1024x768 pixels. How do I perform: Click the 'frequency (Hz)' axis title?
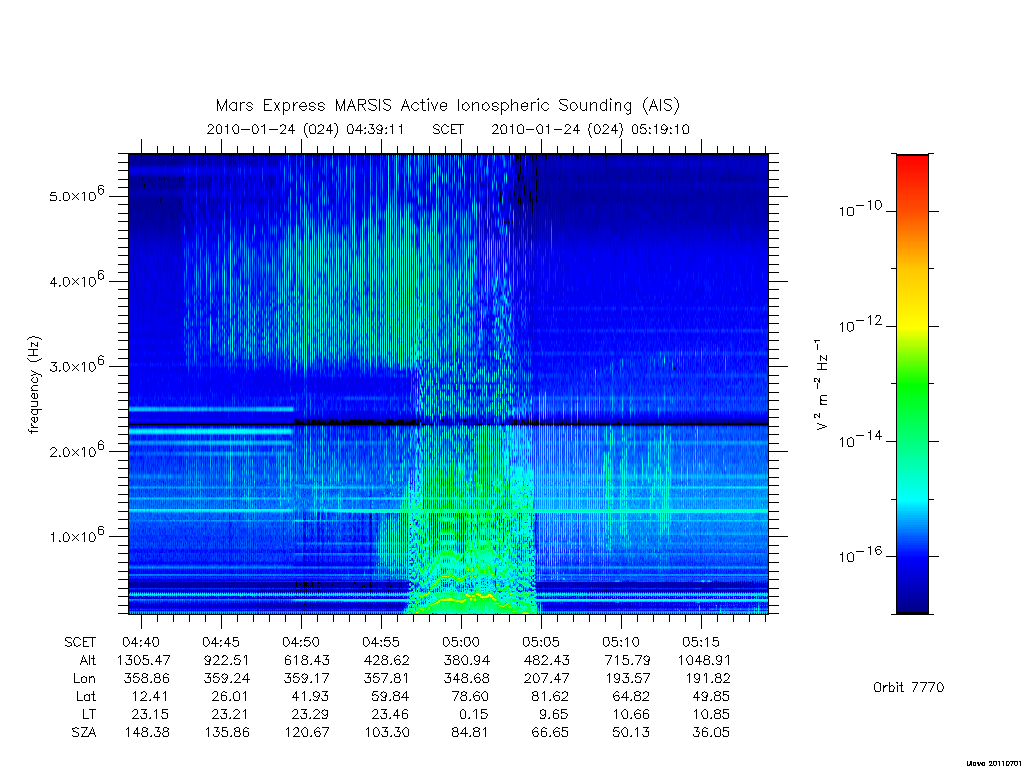tap(34, 385)
